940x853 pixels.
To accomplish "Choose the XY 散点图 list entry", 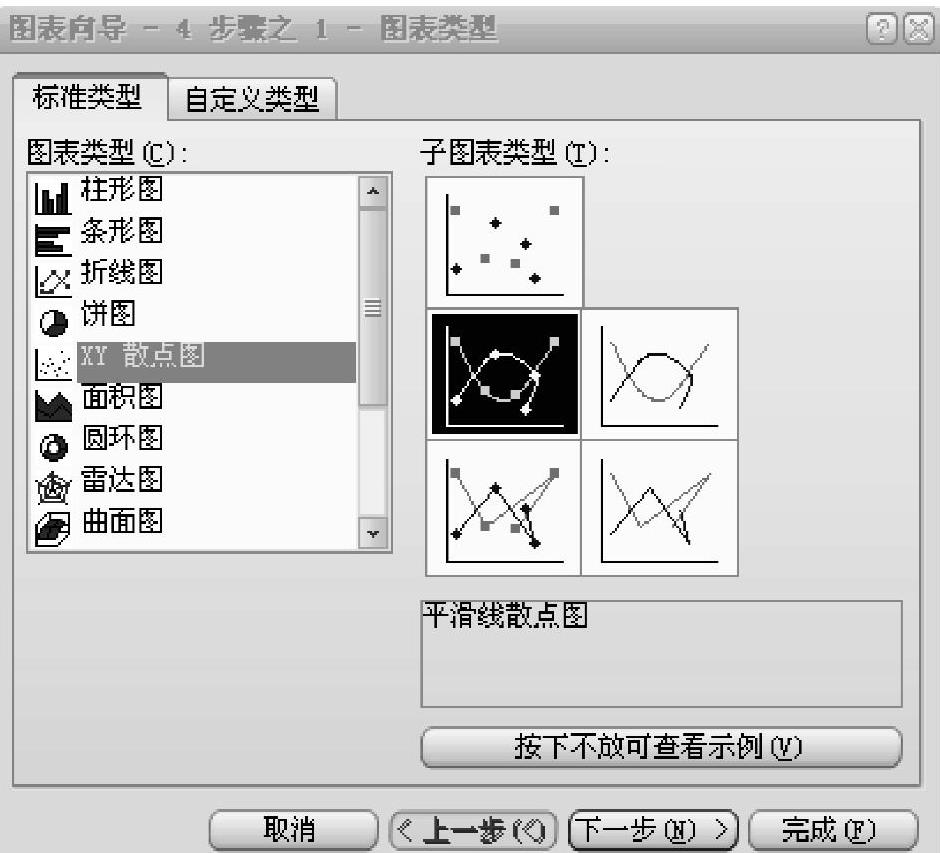I will click(x=216, y=361).
